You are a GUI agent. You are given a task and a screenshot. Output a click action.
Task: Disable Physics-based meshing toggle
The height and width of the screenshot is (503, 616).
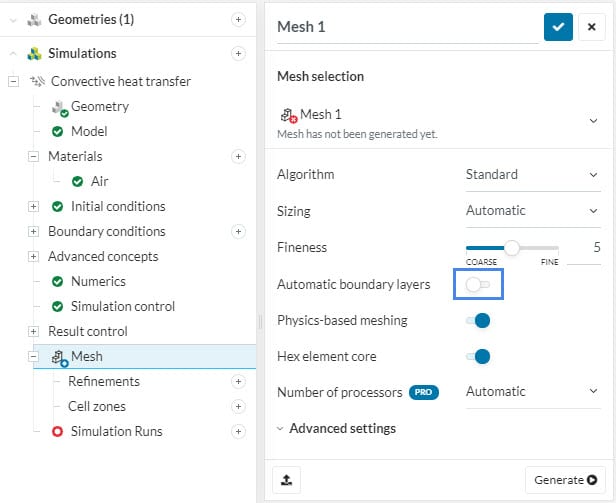pos(478,321)
